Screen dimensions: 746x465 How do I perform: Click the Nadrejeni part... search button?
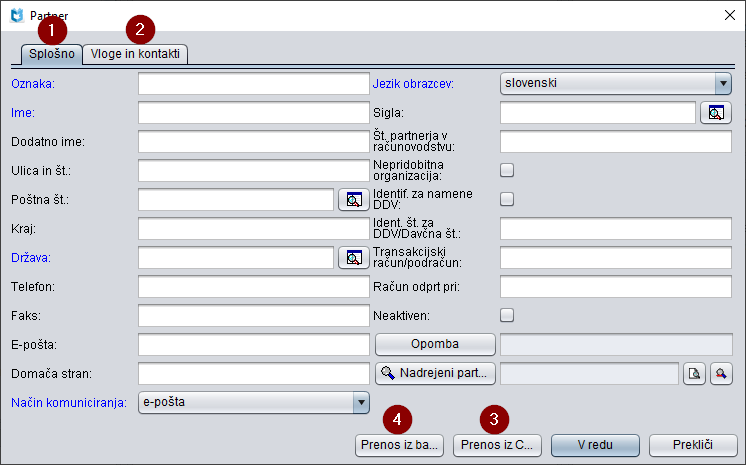click(x=435, y=374)
